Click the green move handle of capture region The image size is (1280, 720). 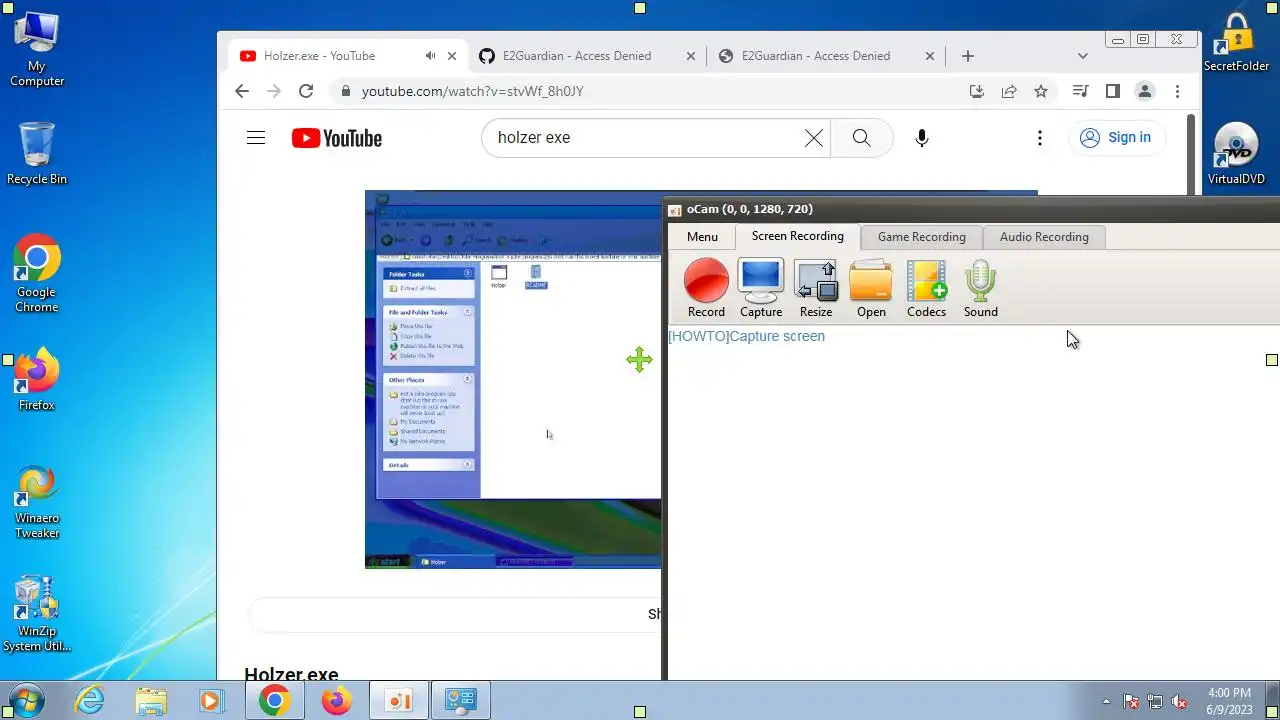[x=639, y=360]
